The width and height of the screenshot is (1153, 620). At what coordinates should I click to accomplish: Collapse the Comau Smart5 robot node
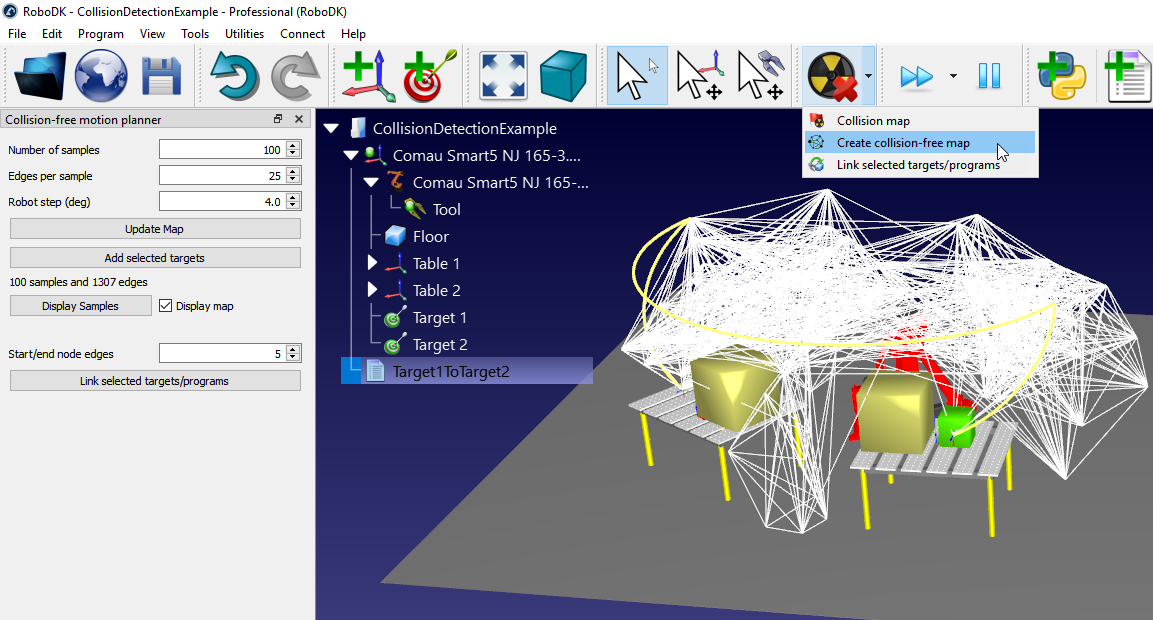click(x=371, y=182)
